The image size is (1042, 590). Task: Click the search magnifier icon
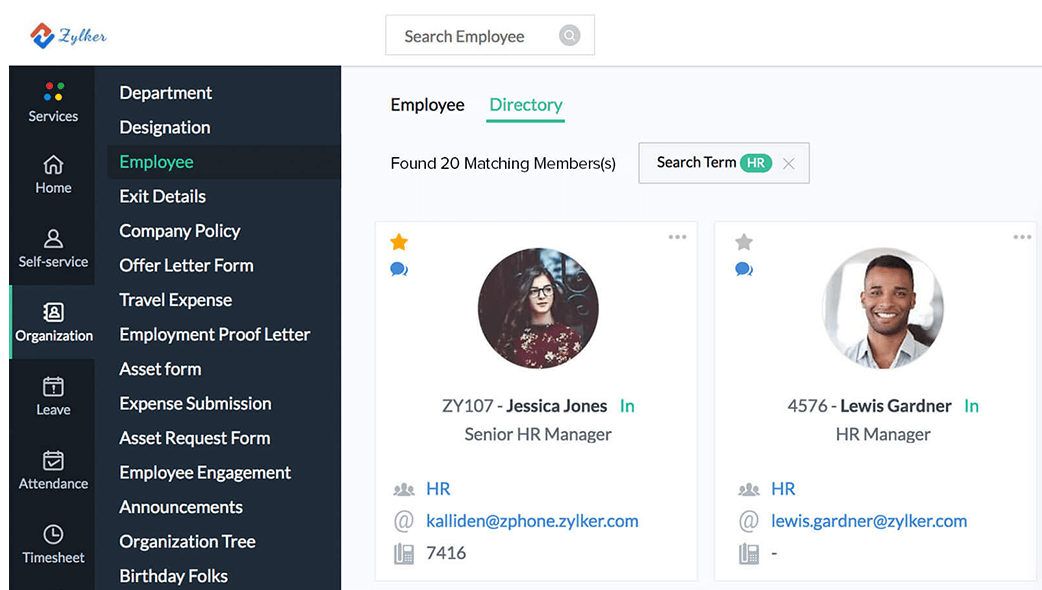coord(569,36)
